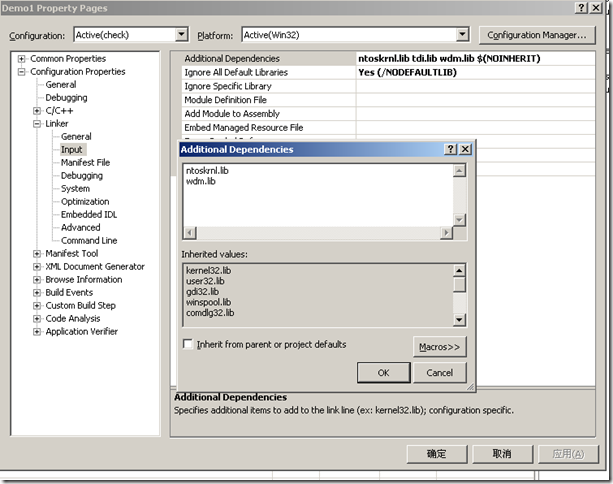Click ntoskrnl.lib in dependencies edit box

tap(207, 170)
